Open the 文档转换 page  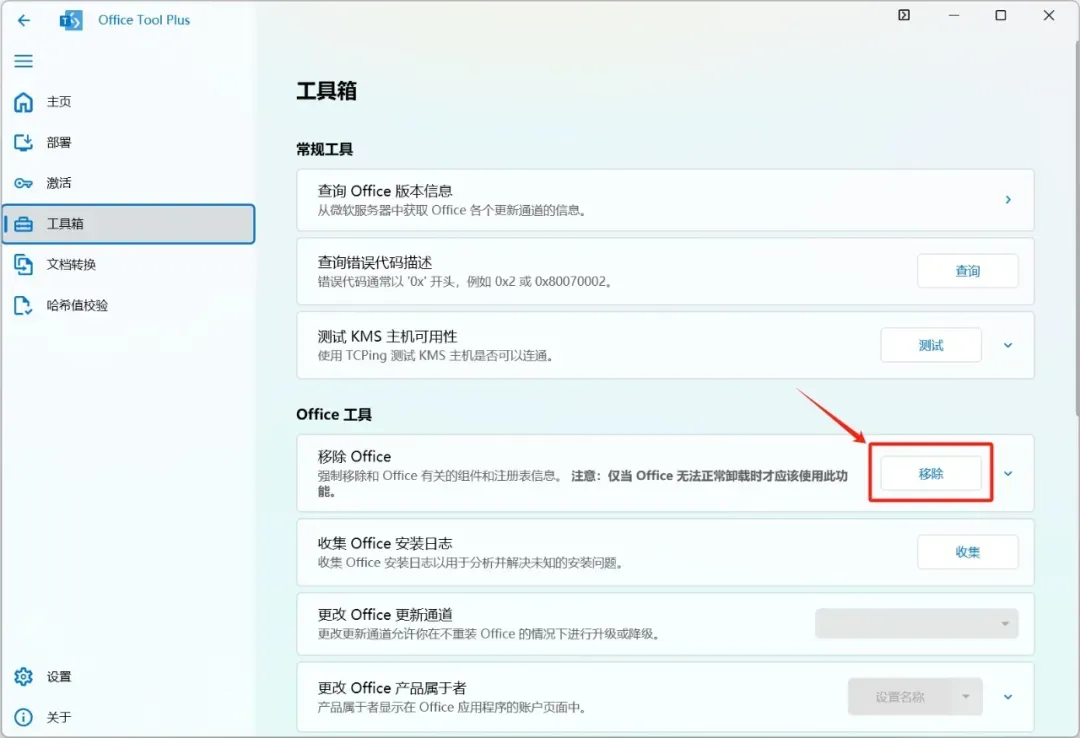[x=128, y=265]
